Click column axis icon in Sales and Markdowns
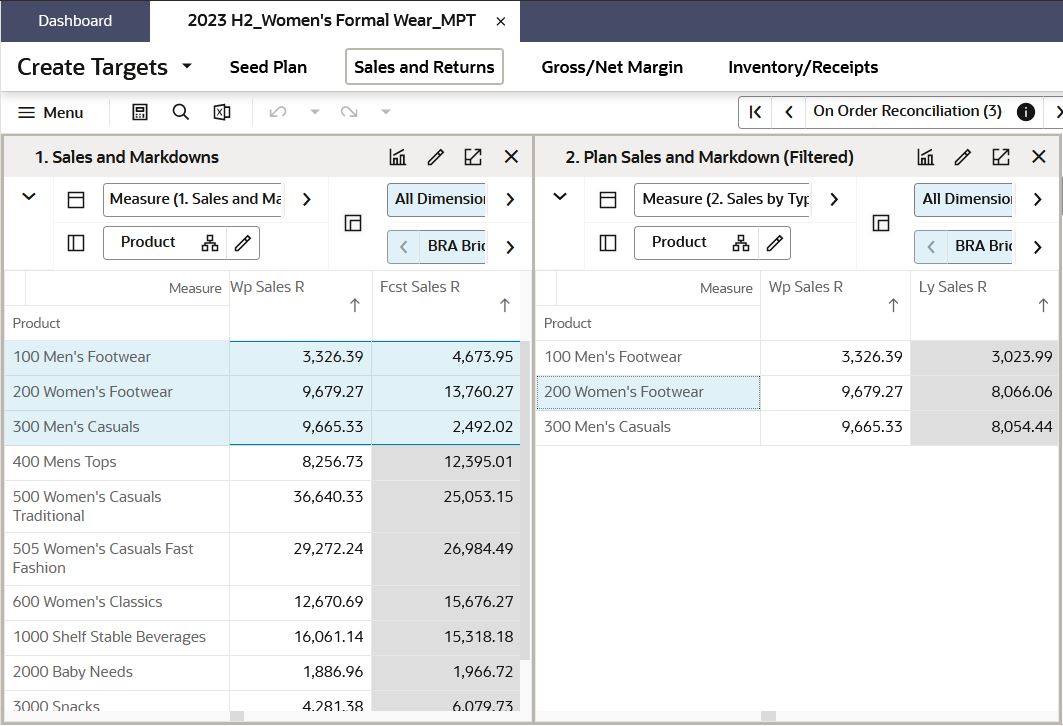 [76, 199]
